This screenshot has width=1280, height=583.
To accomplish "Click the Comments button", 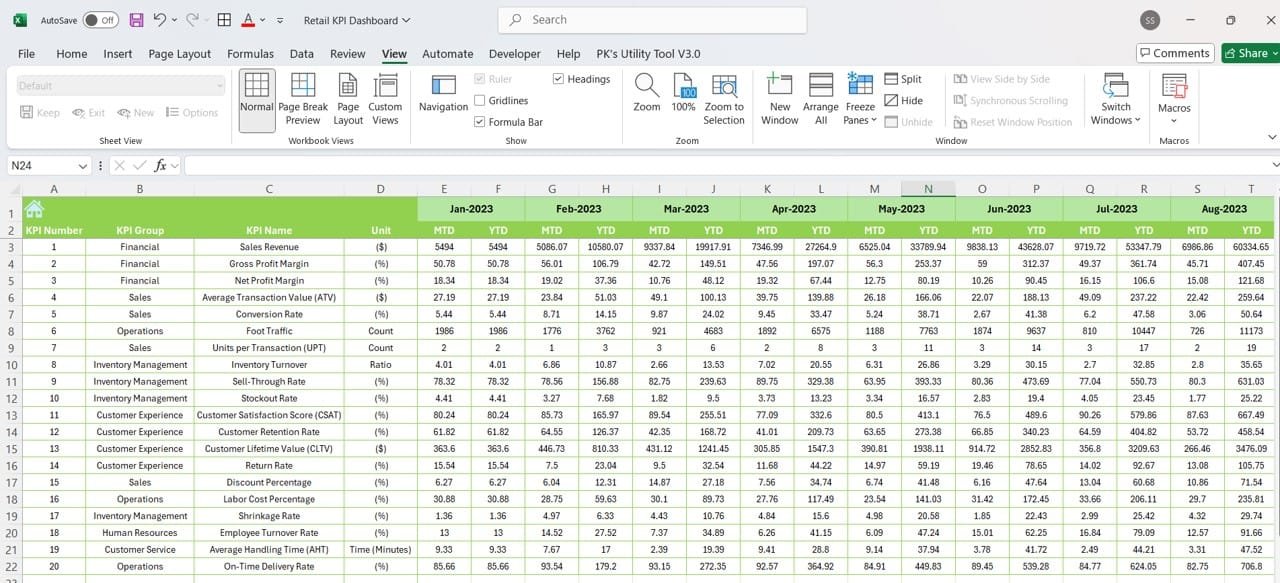I will tap(1174, 53).
